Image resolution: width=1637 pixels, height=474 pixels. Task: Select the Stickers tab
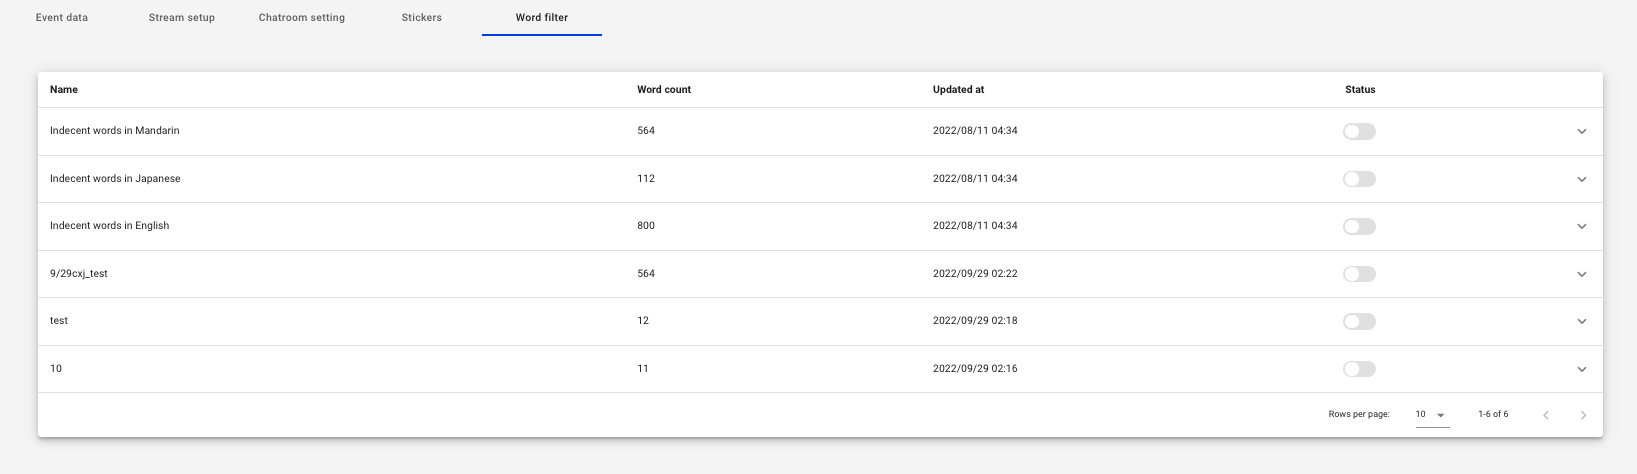(x=421, y=18)
